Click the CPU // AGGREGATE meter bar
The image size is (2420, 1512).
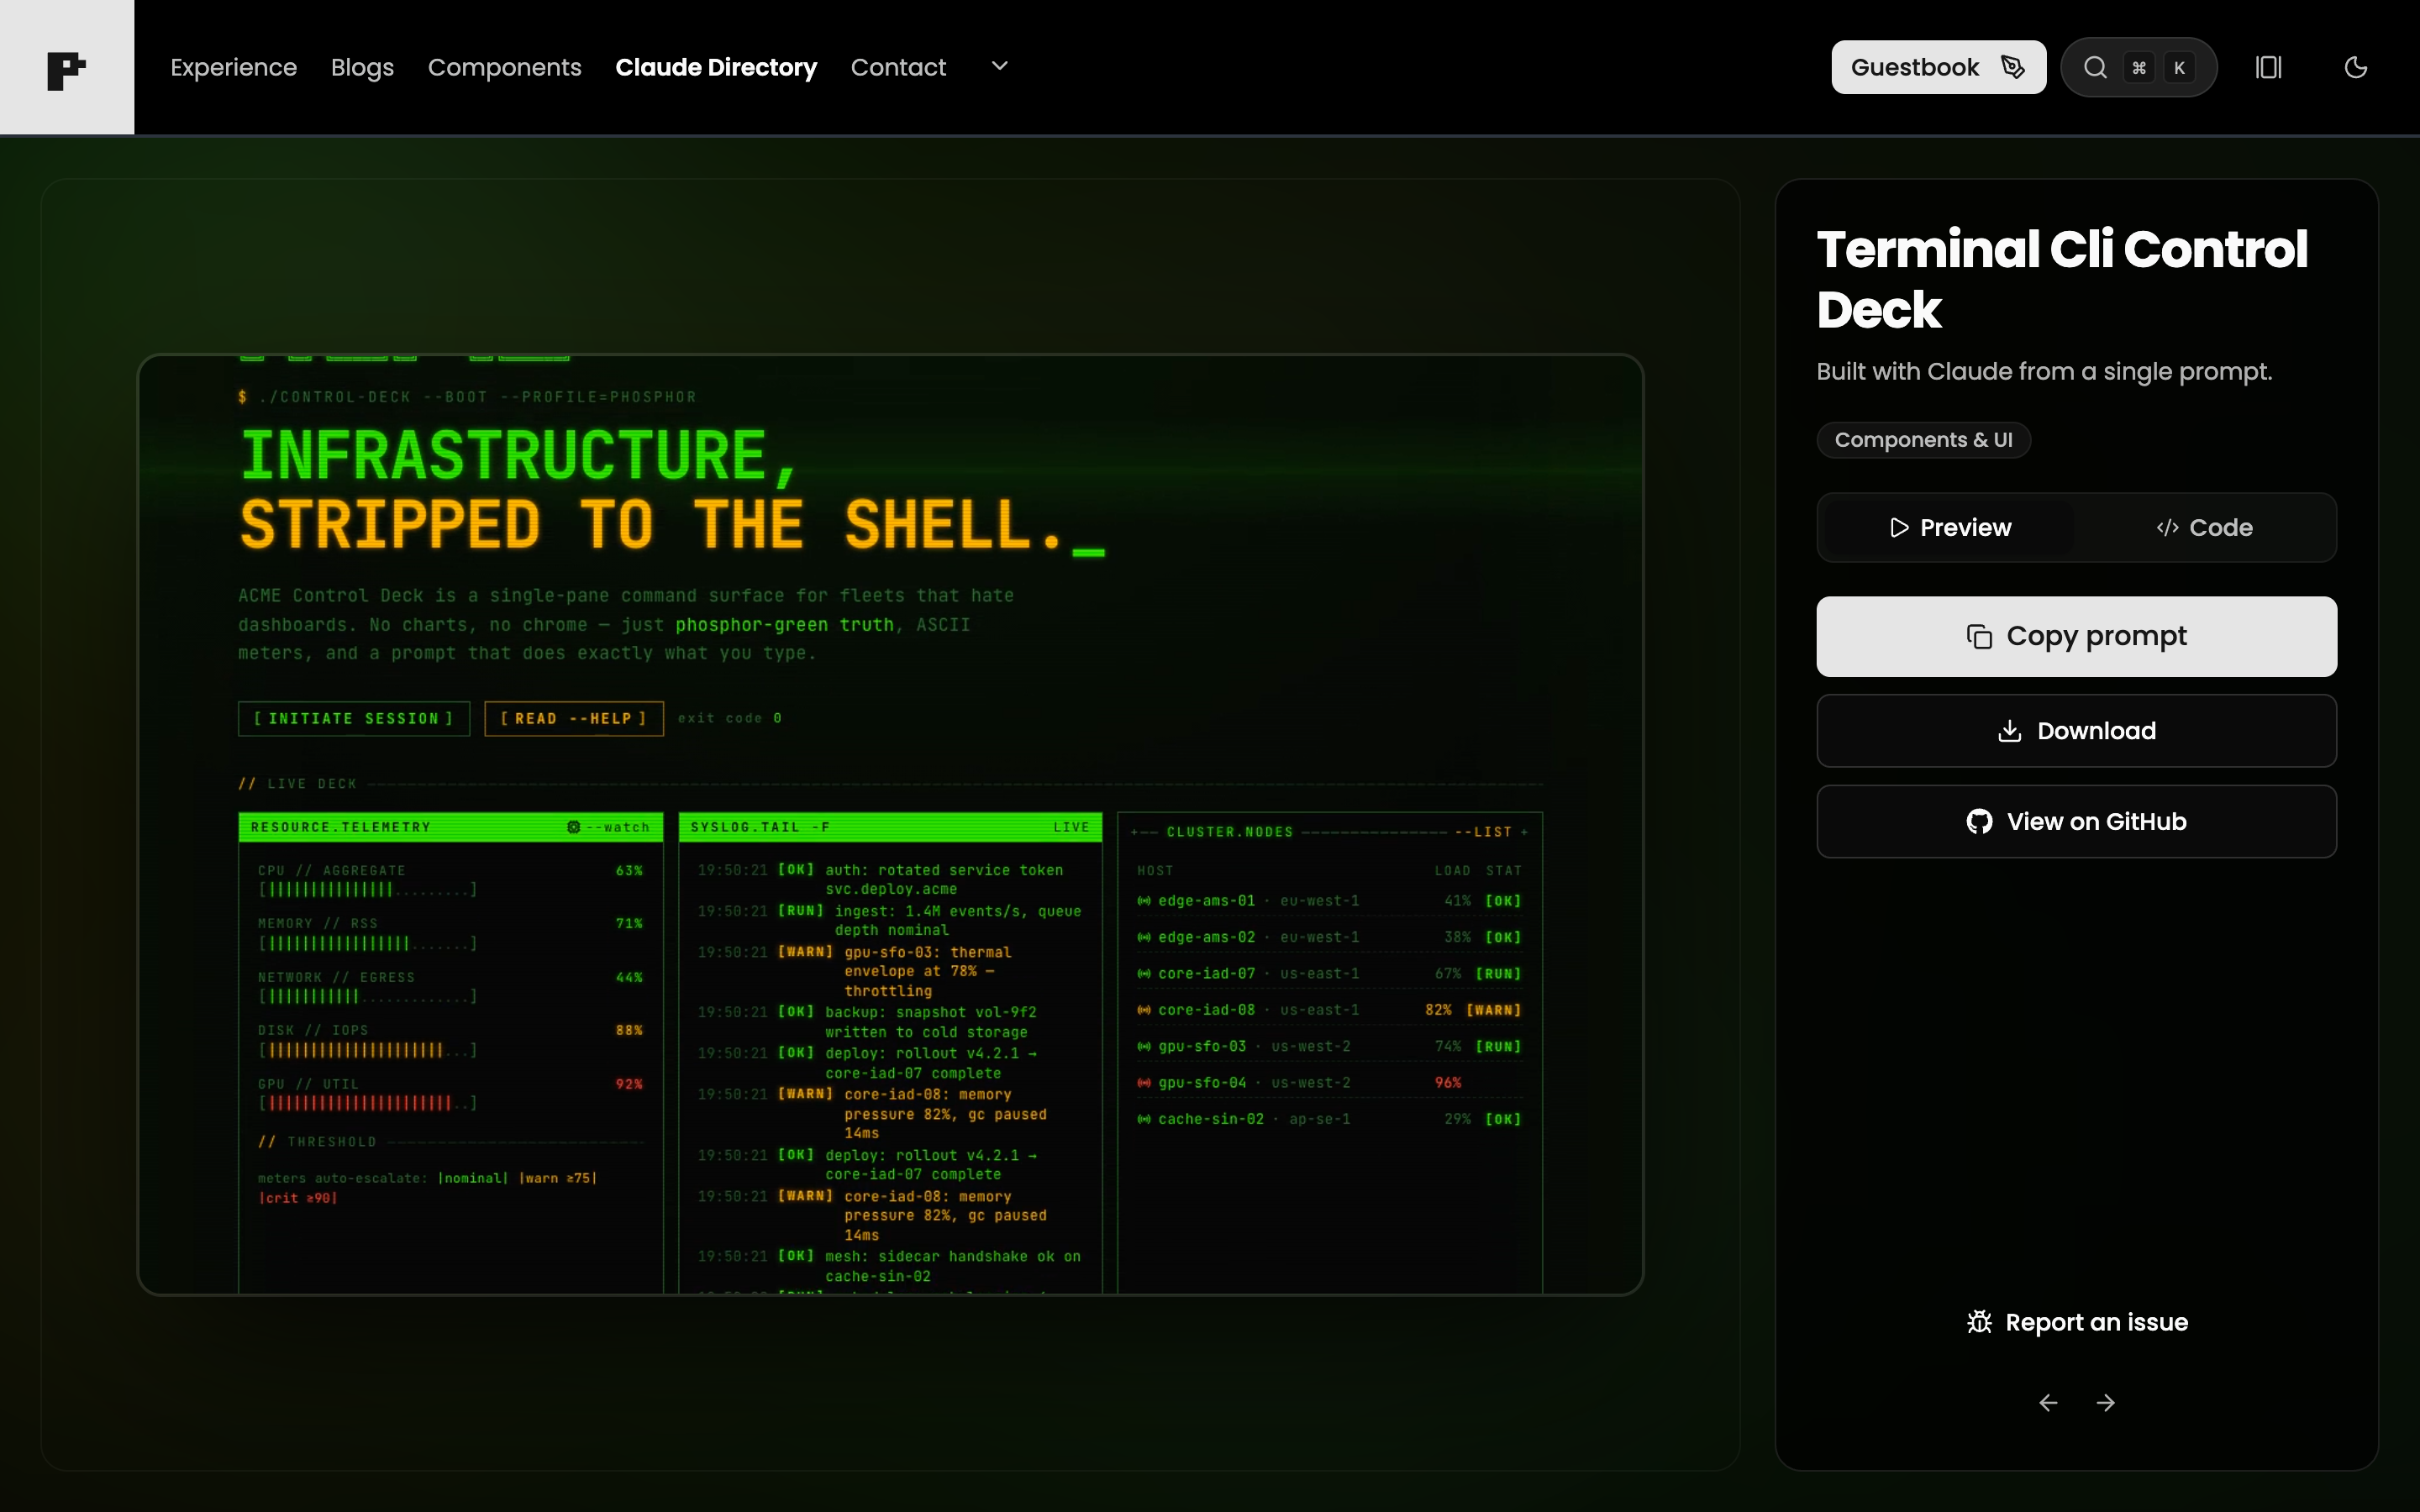point(367,890)
